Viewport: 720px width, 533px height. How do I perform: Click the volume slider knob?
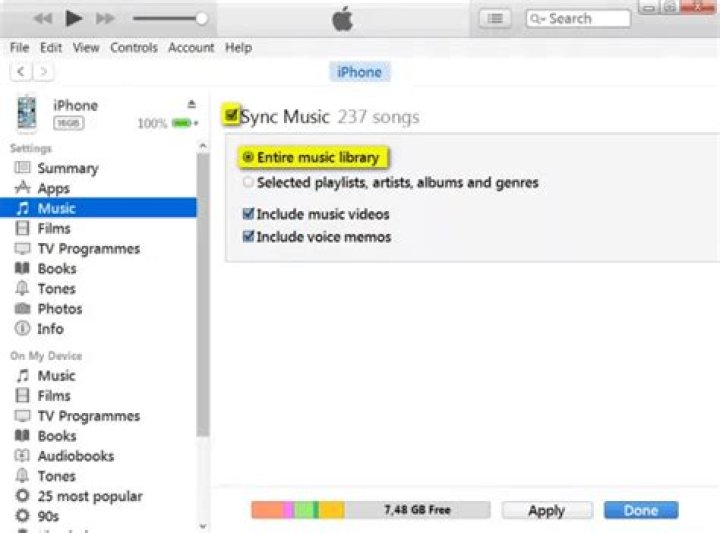coord(201,18)
